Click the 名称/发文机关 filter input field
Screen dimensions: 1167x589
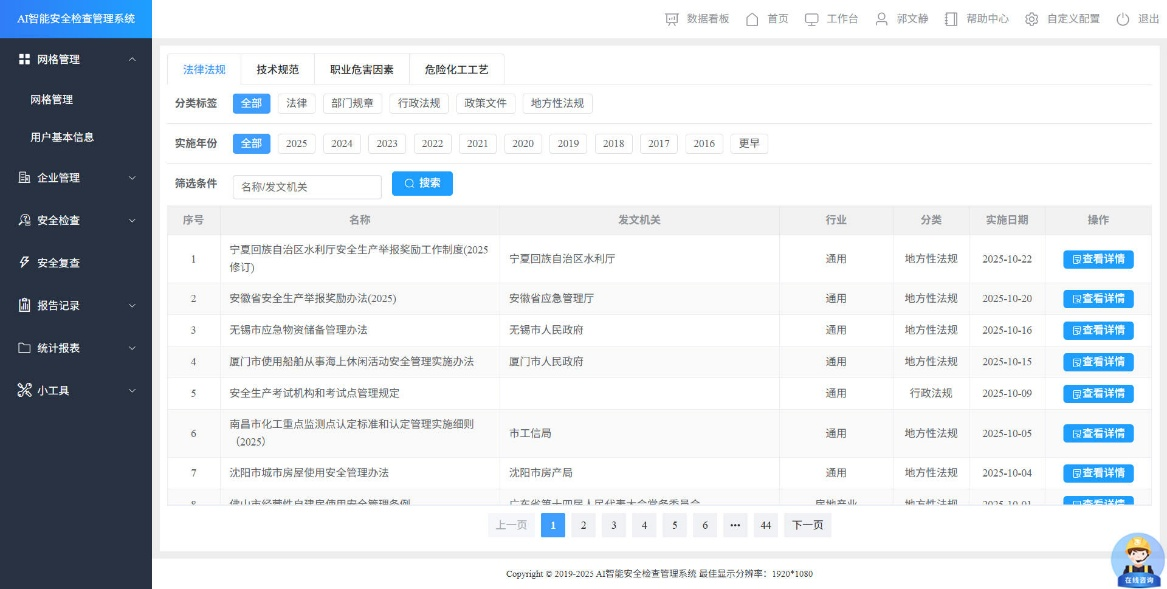(x=307, y=187)
